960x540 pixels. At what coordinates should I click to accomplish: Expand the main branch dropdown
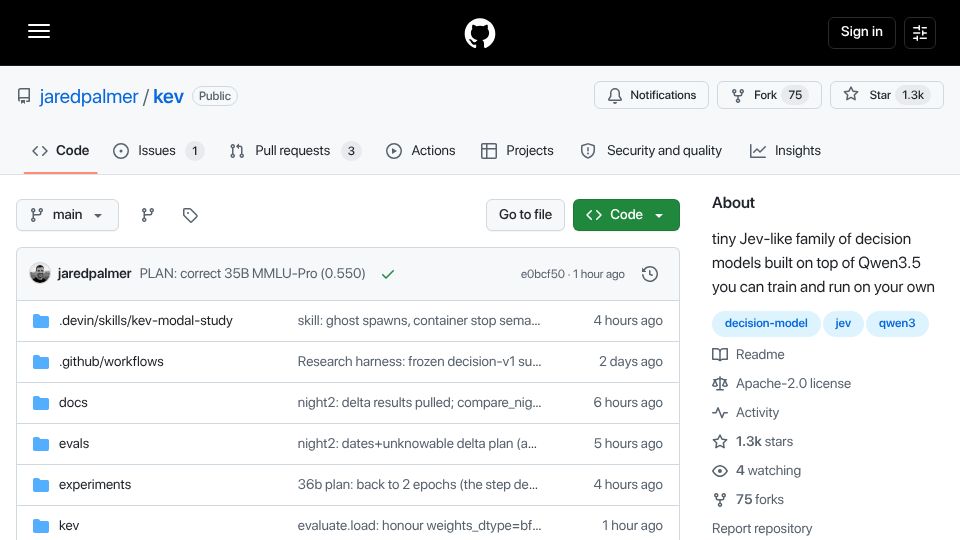[x=67, y=215]
